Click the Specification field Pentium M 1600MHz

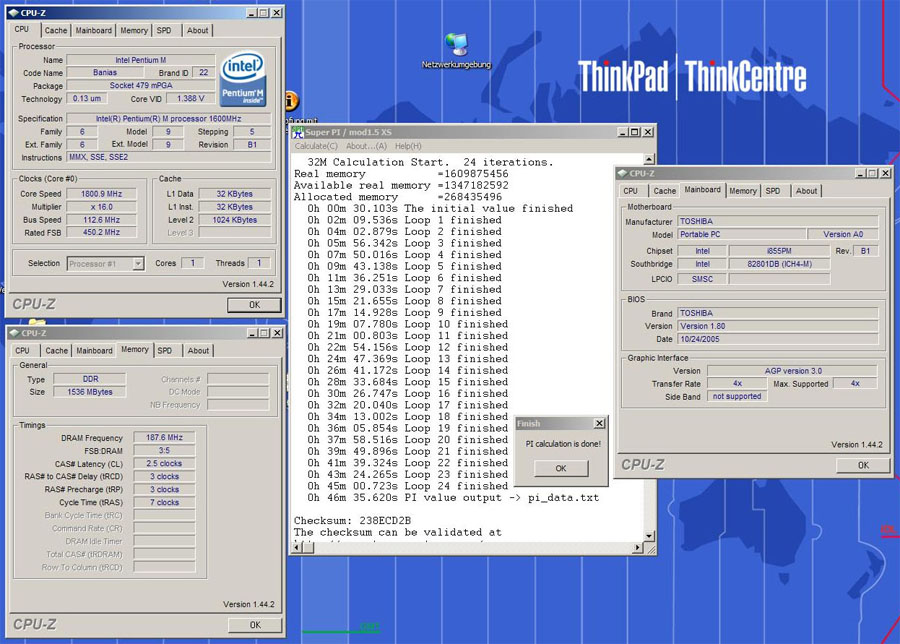(x=168, y=119)
